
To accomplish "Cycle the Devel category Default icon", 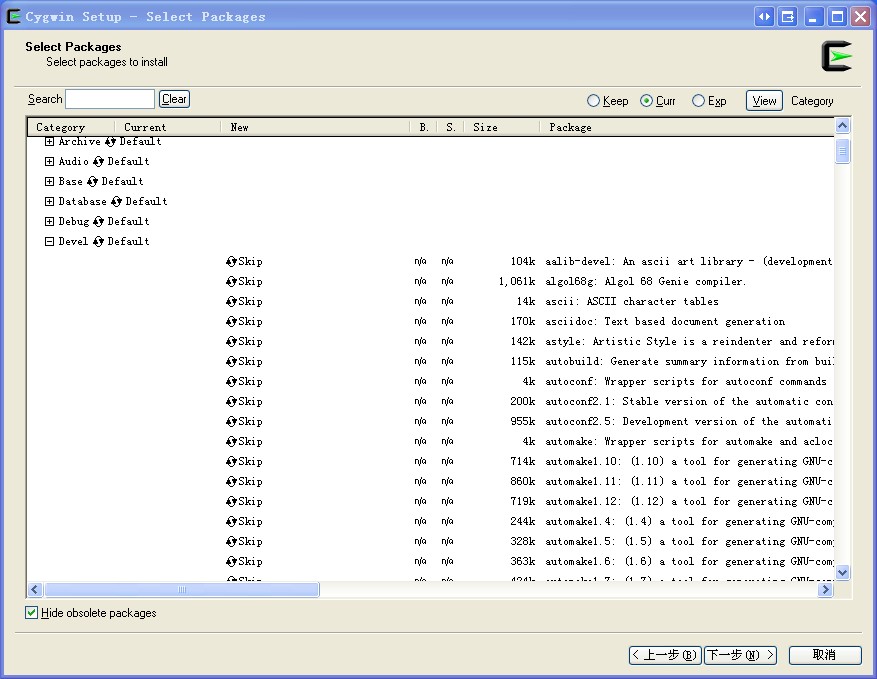I will coord(99,241).
